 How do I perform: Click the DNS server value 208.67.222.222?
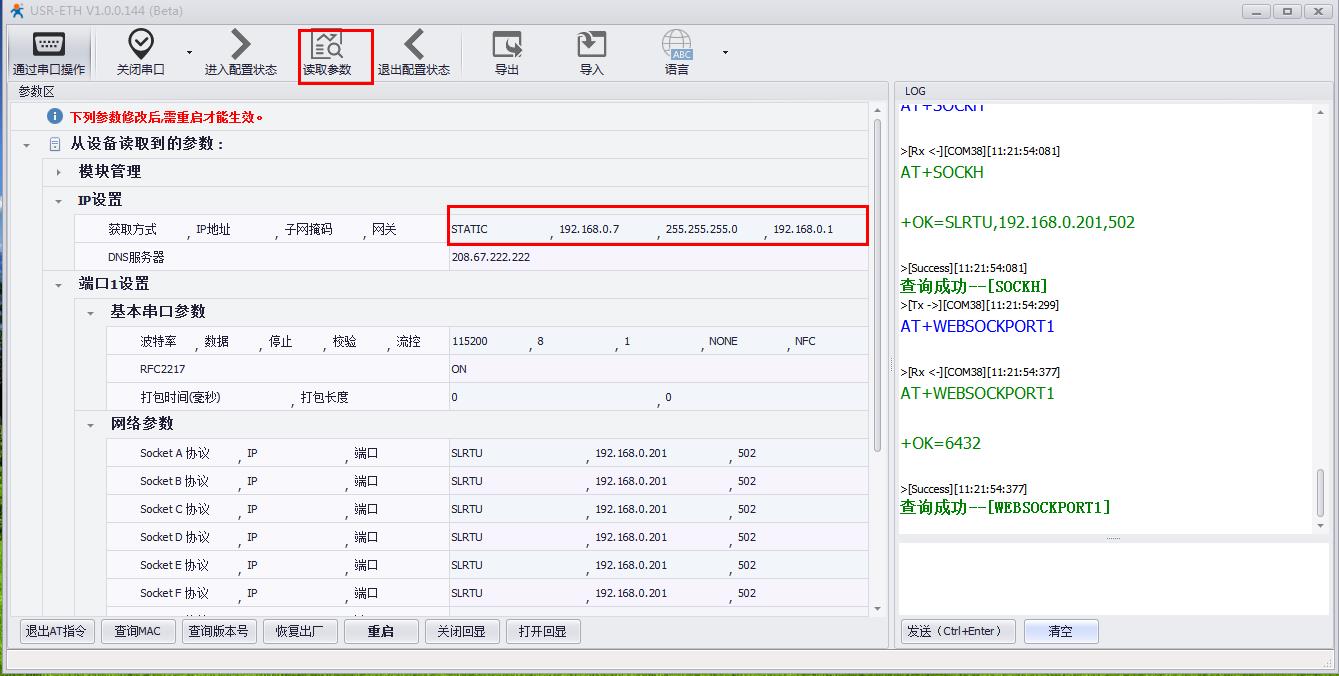click(x=491, y=257)
